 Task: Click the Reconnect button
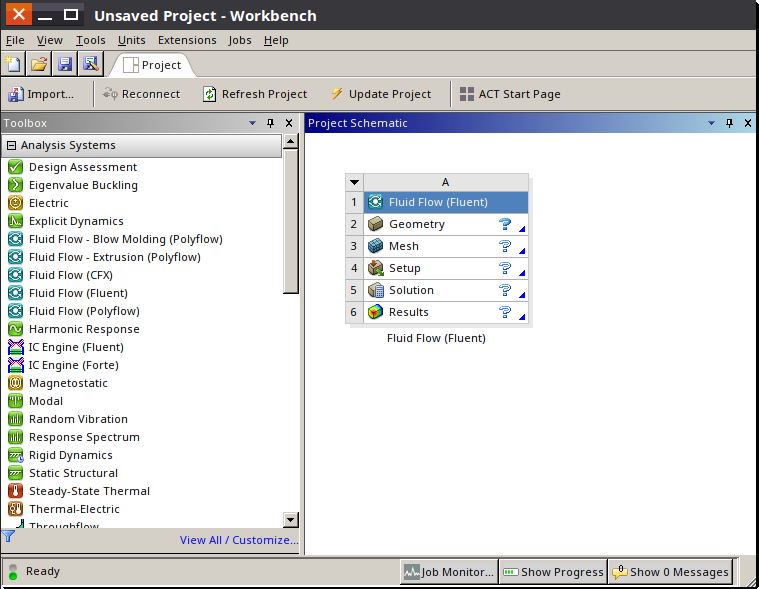141,94
